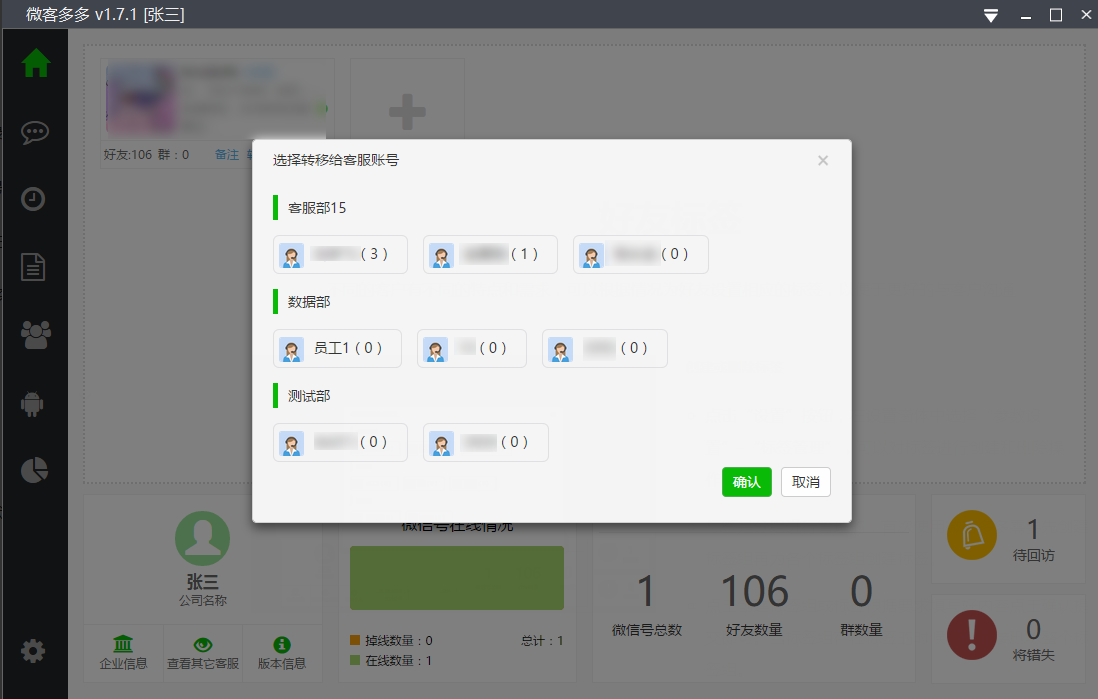The width and height of the screenshot is (1098, 699).
Task: Select 客服部15 agent with count (1)
Action: point(490,254)
